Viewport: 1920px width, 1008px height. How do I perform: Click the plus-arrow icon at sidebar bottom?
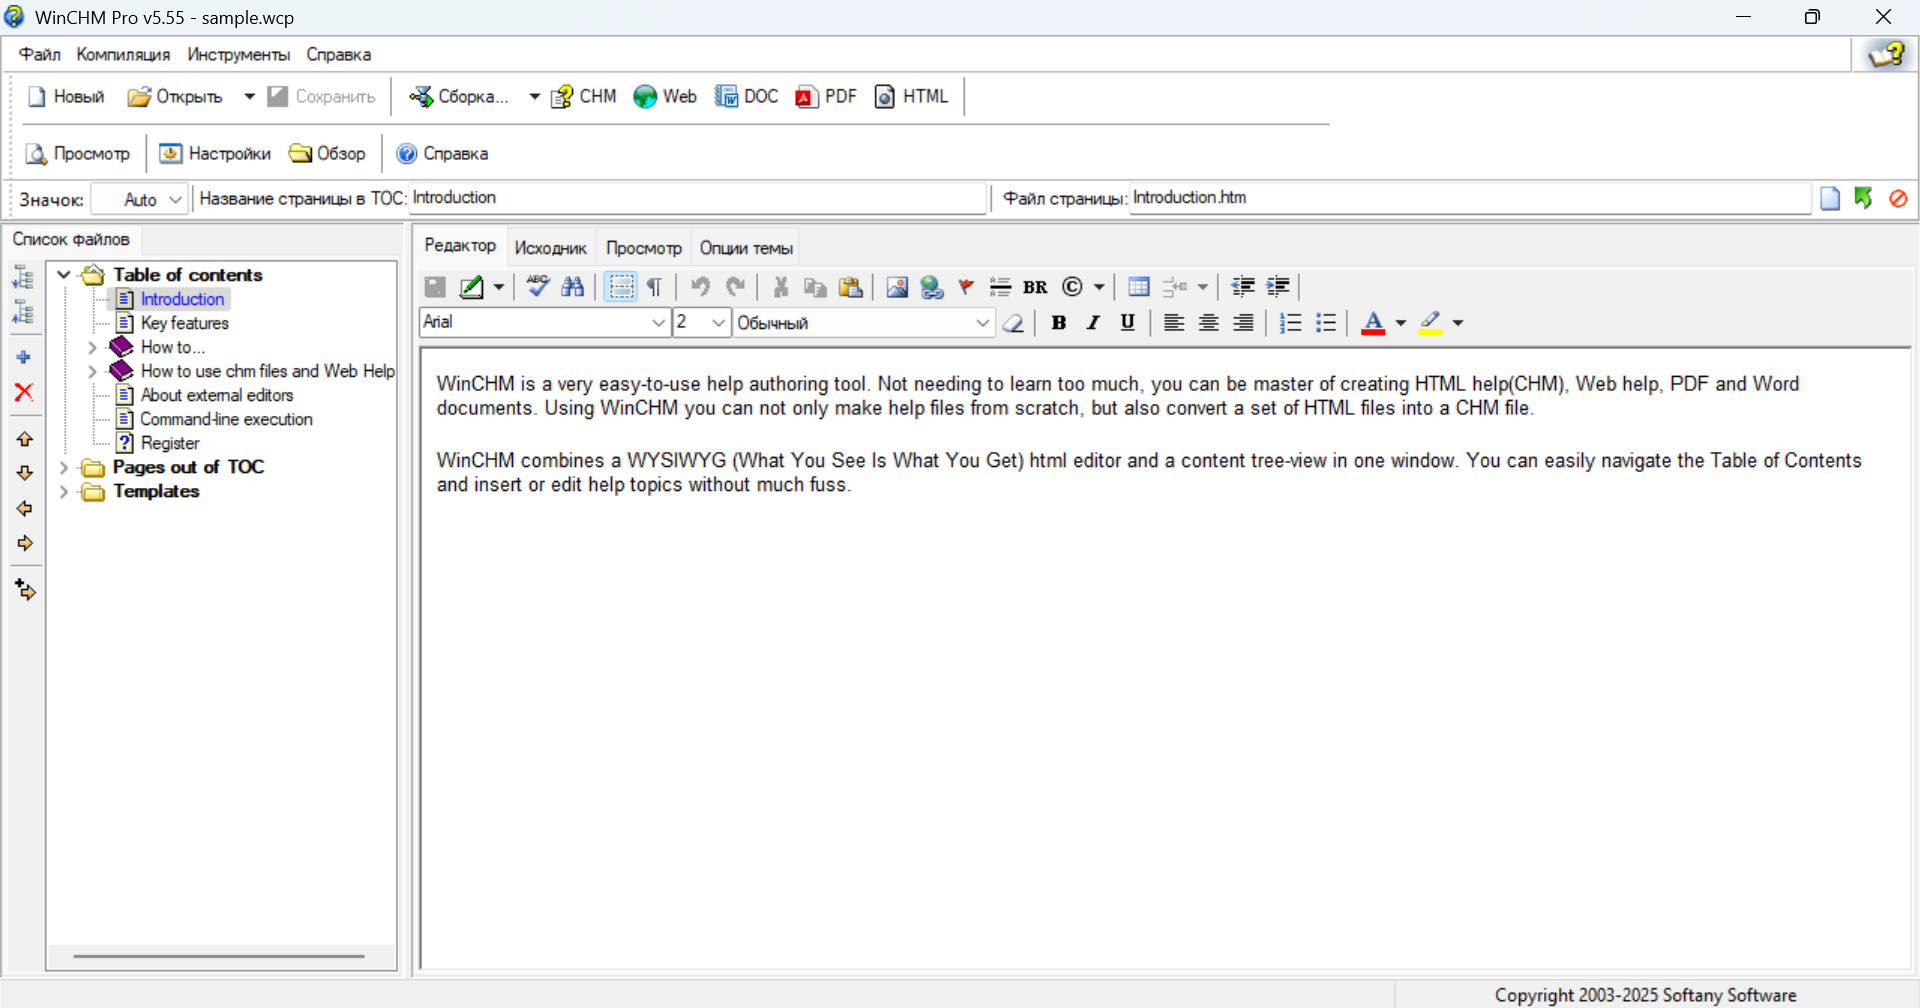point(25,590)
